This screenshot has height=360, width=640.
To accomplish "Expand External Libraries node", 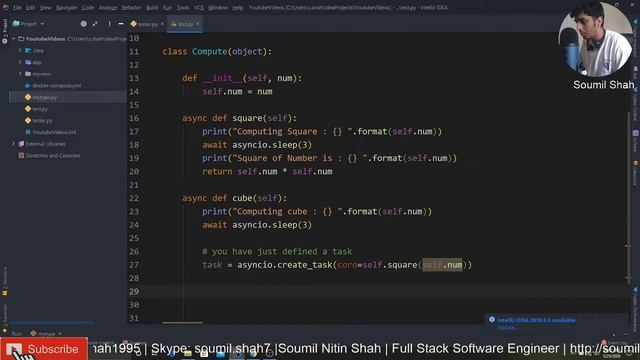I will click(x=13, y=144).
